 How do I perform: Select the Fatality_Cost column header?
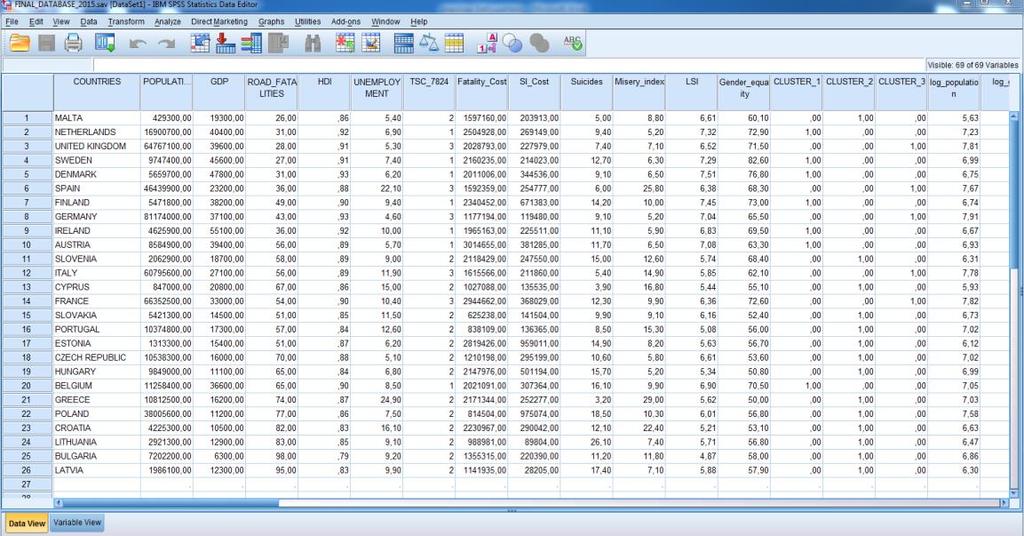tap(481, 92)
